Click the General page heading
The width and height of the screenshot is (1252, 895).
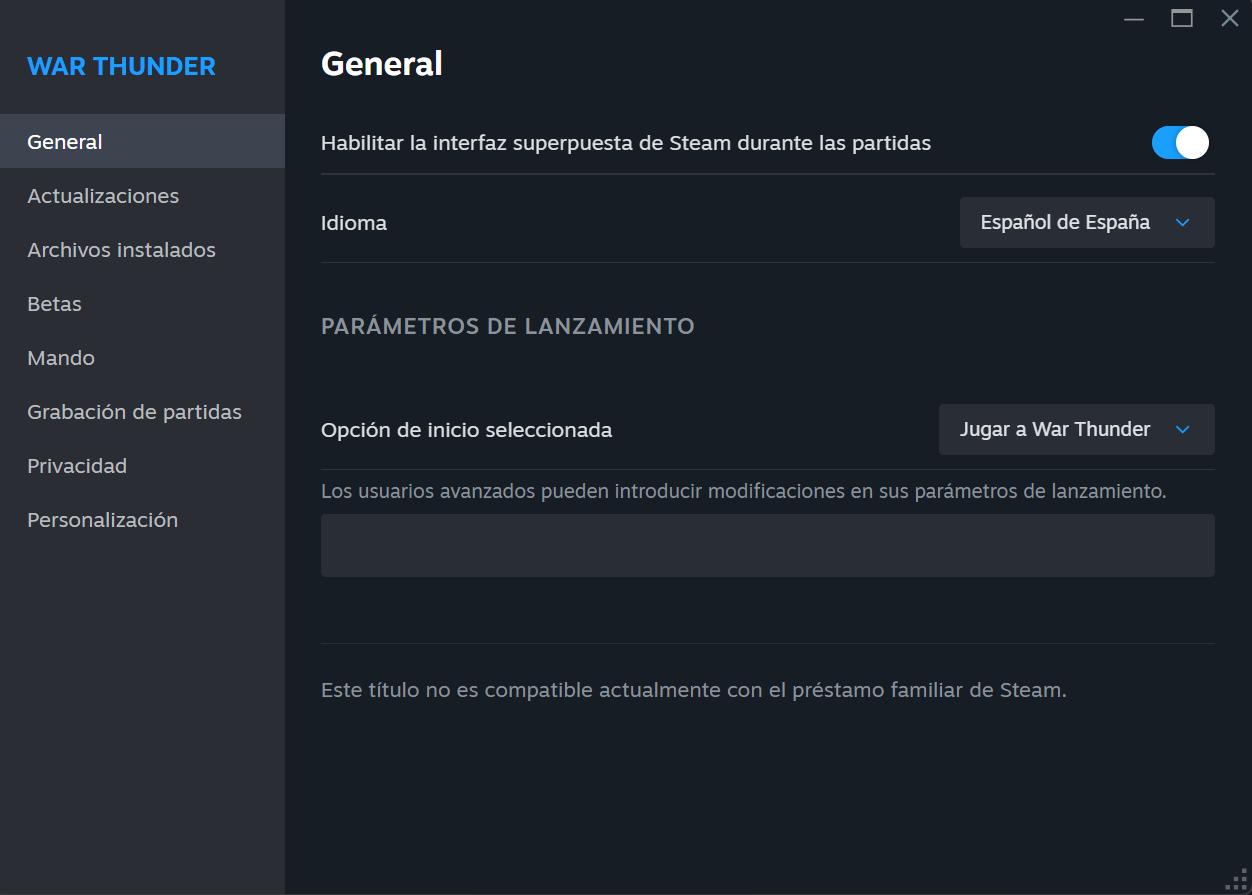tap(381, 64)
